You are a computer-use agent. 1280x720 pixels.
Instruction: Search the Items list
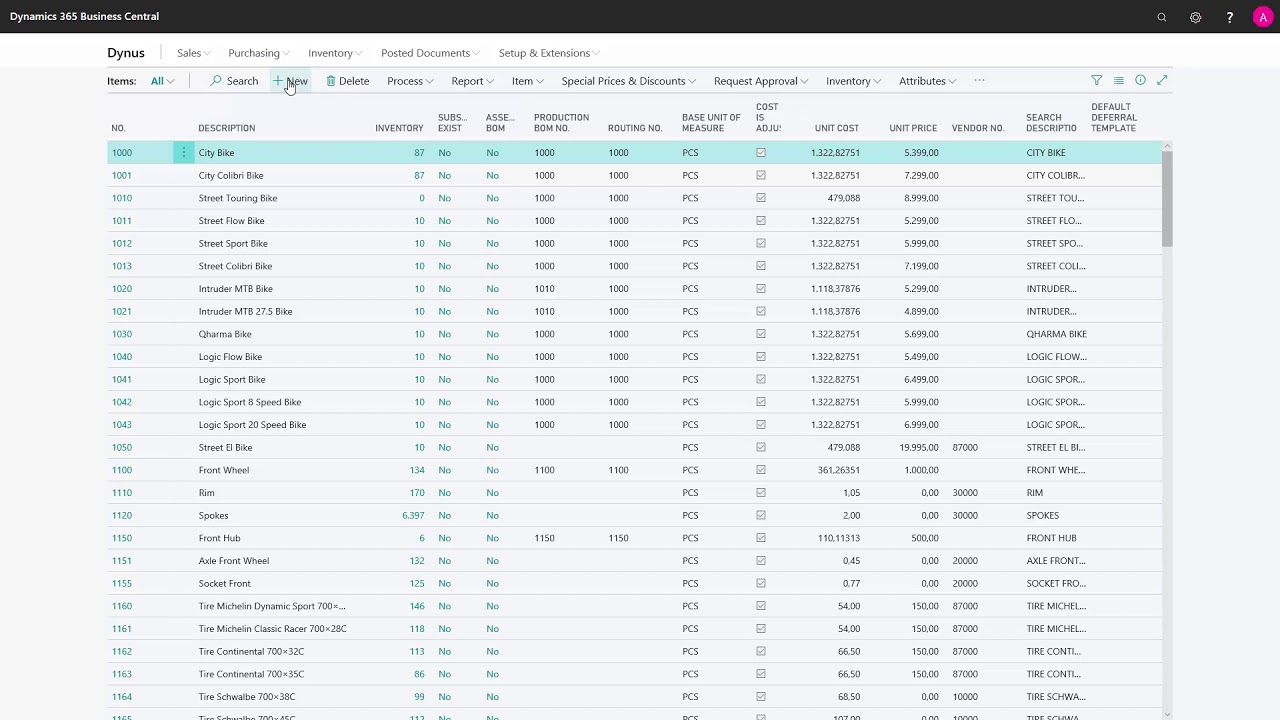tap(234, 81)
